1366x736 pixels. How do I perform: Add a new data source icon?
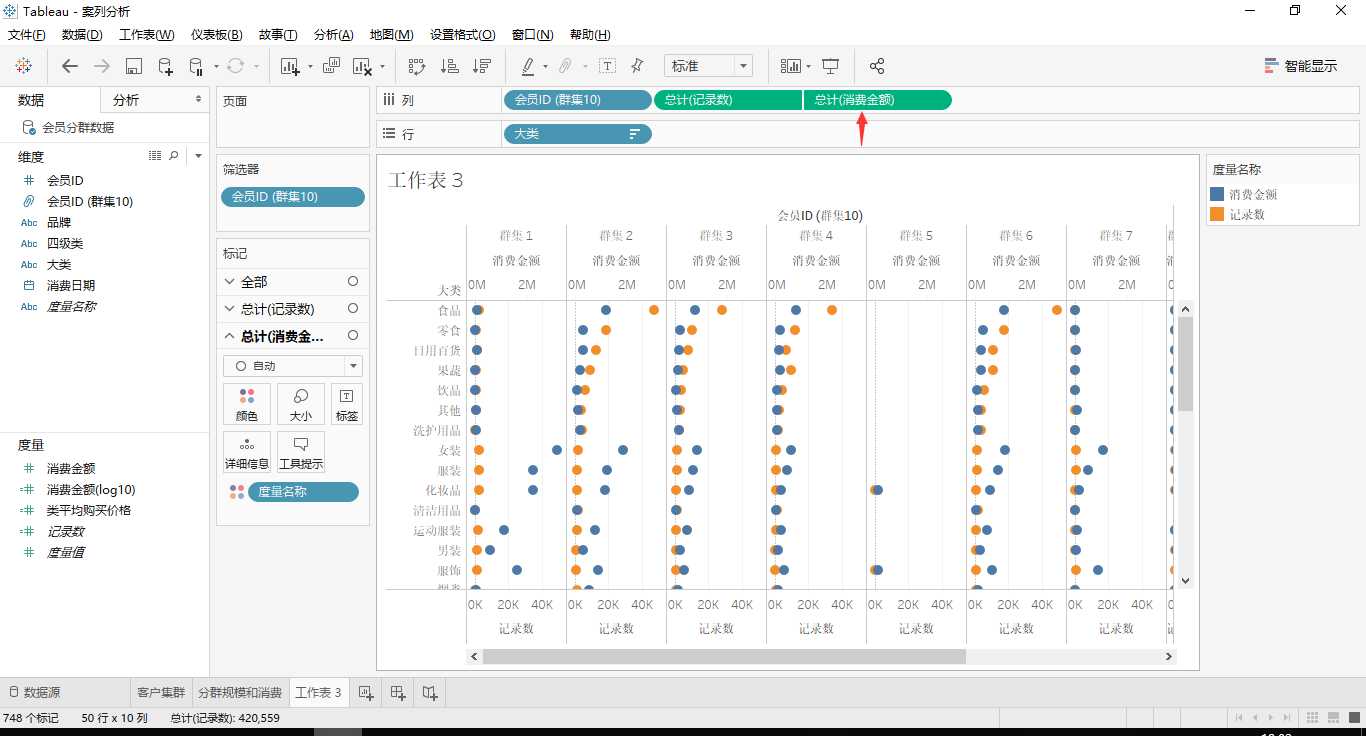pyautogui.click(x=166, y=66)
